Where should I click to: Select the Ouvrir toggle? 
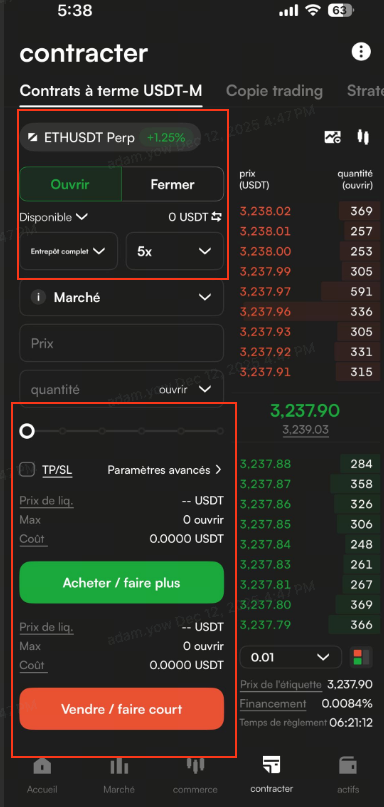click(x=71, y=184)
